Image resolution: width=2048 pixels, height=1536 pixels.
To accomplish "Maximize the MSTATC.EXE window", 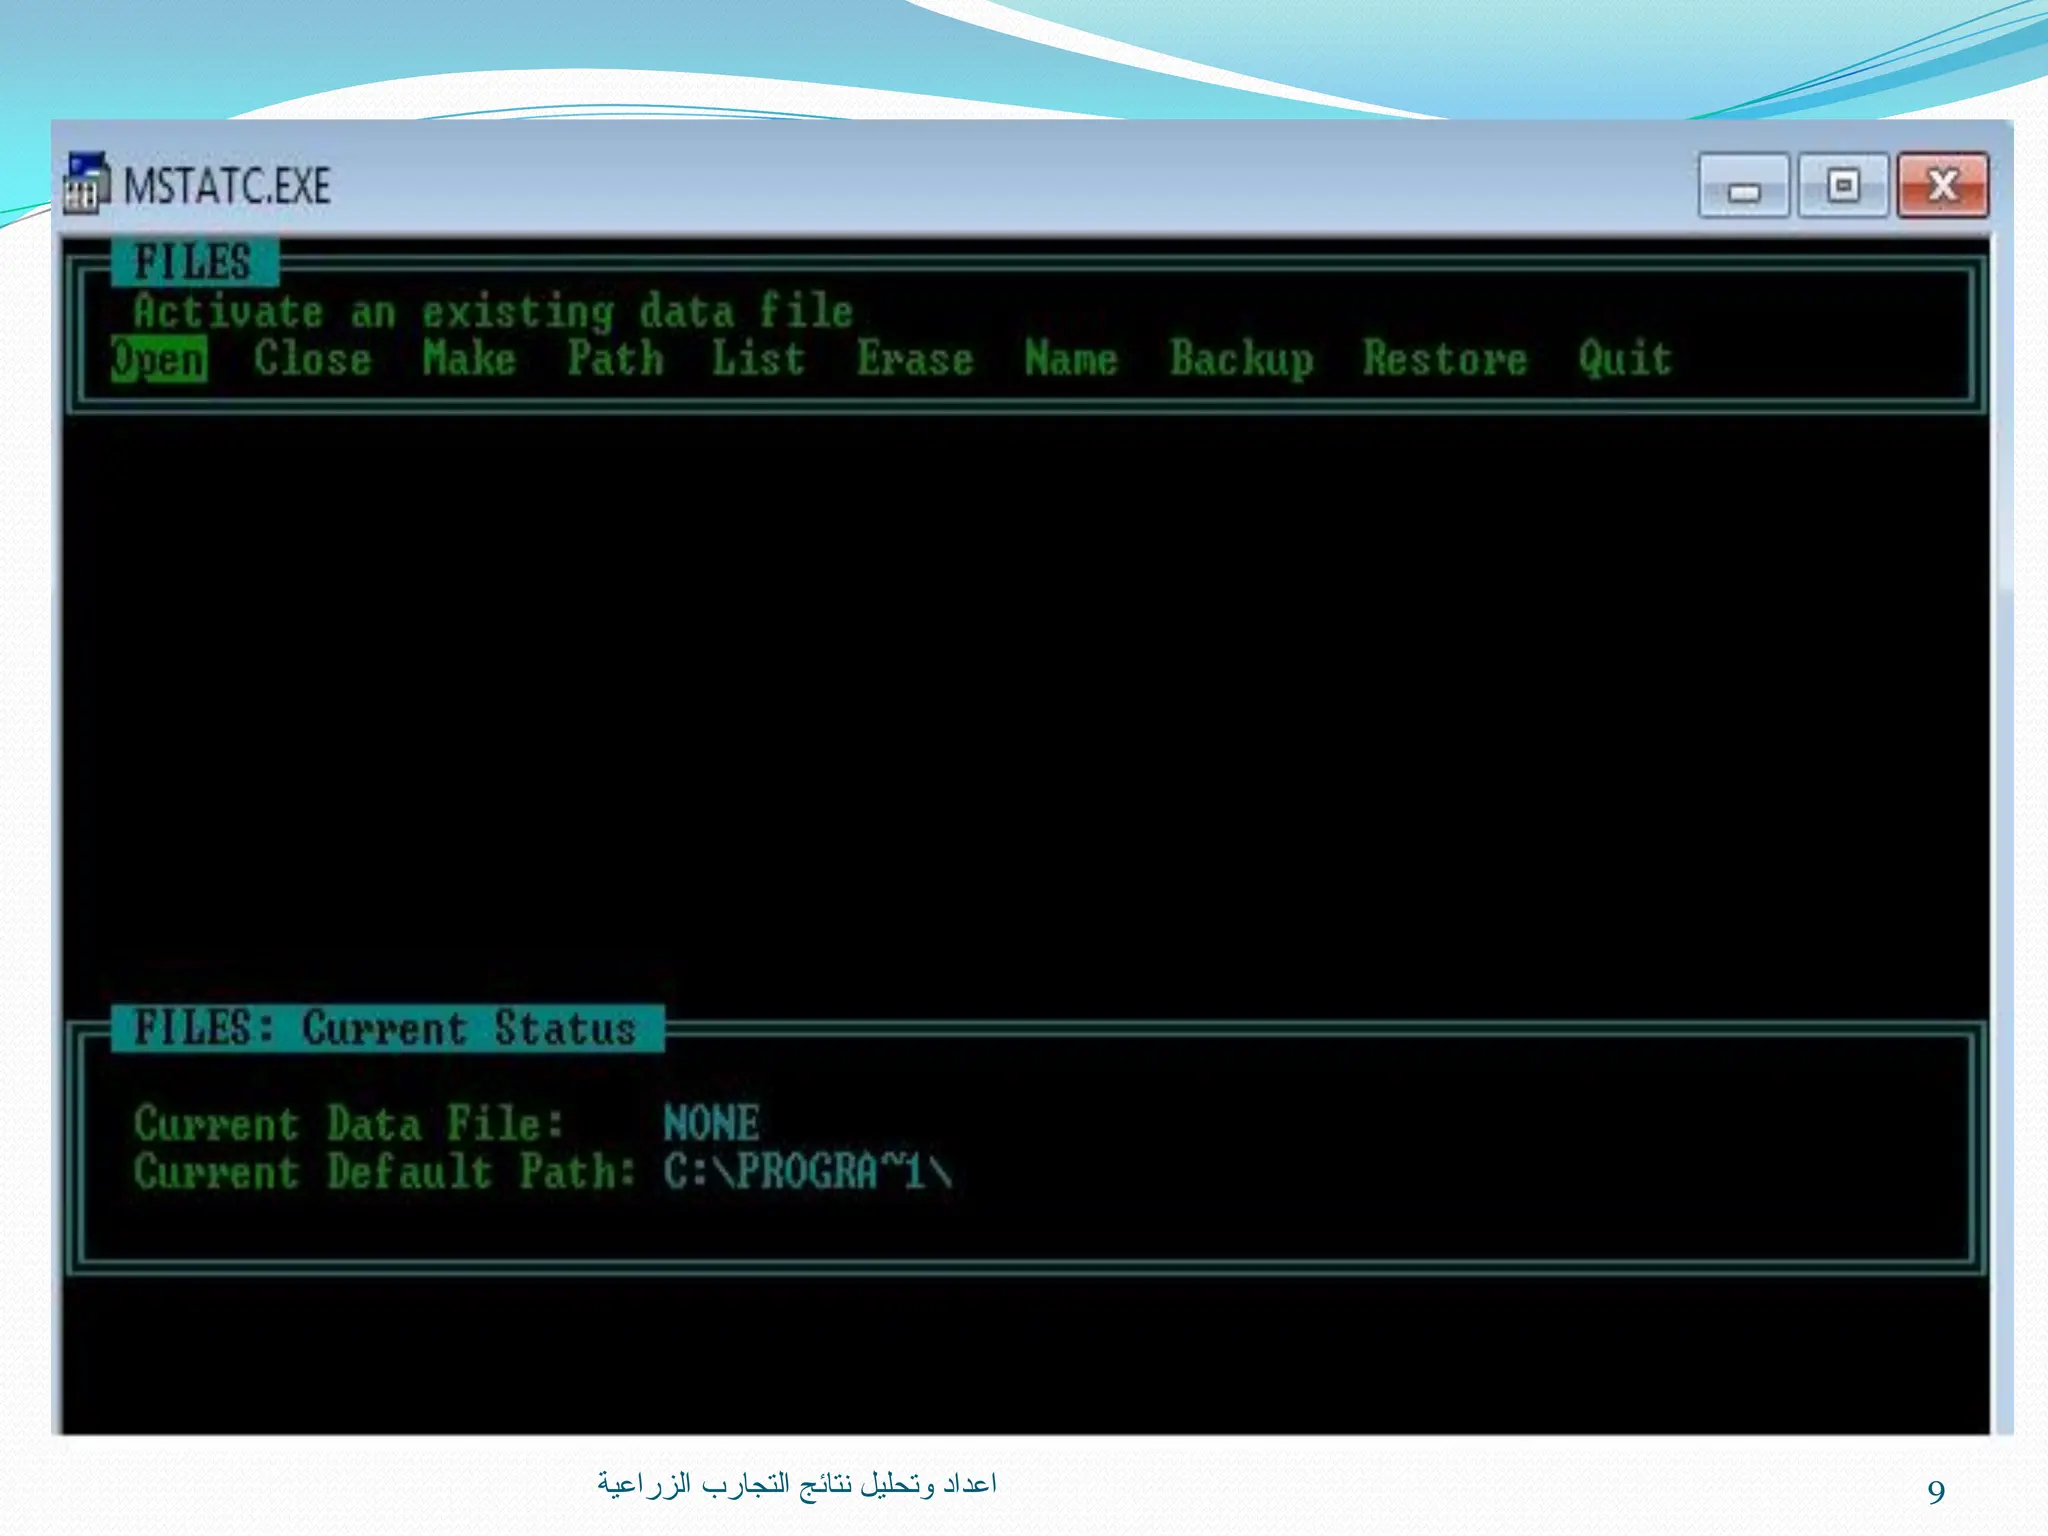I will click(x=1843, y=186).
